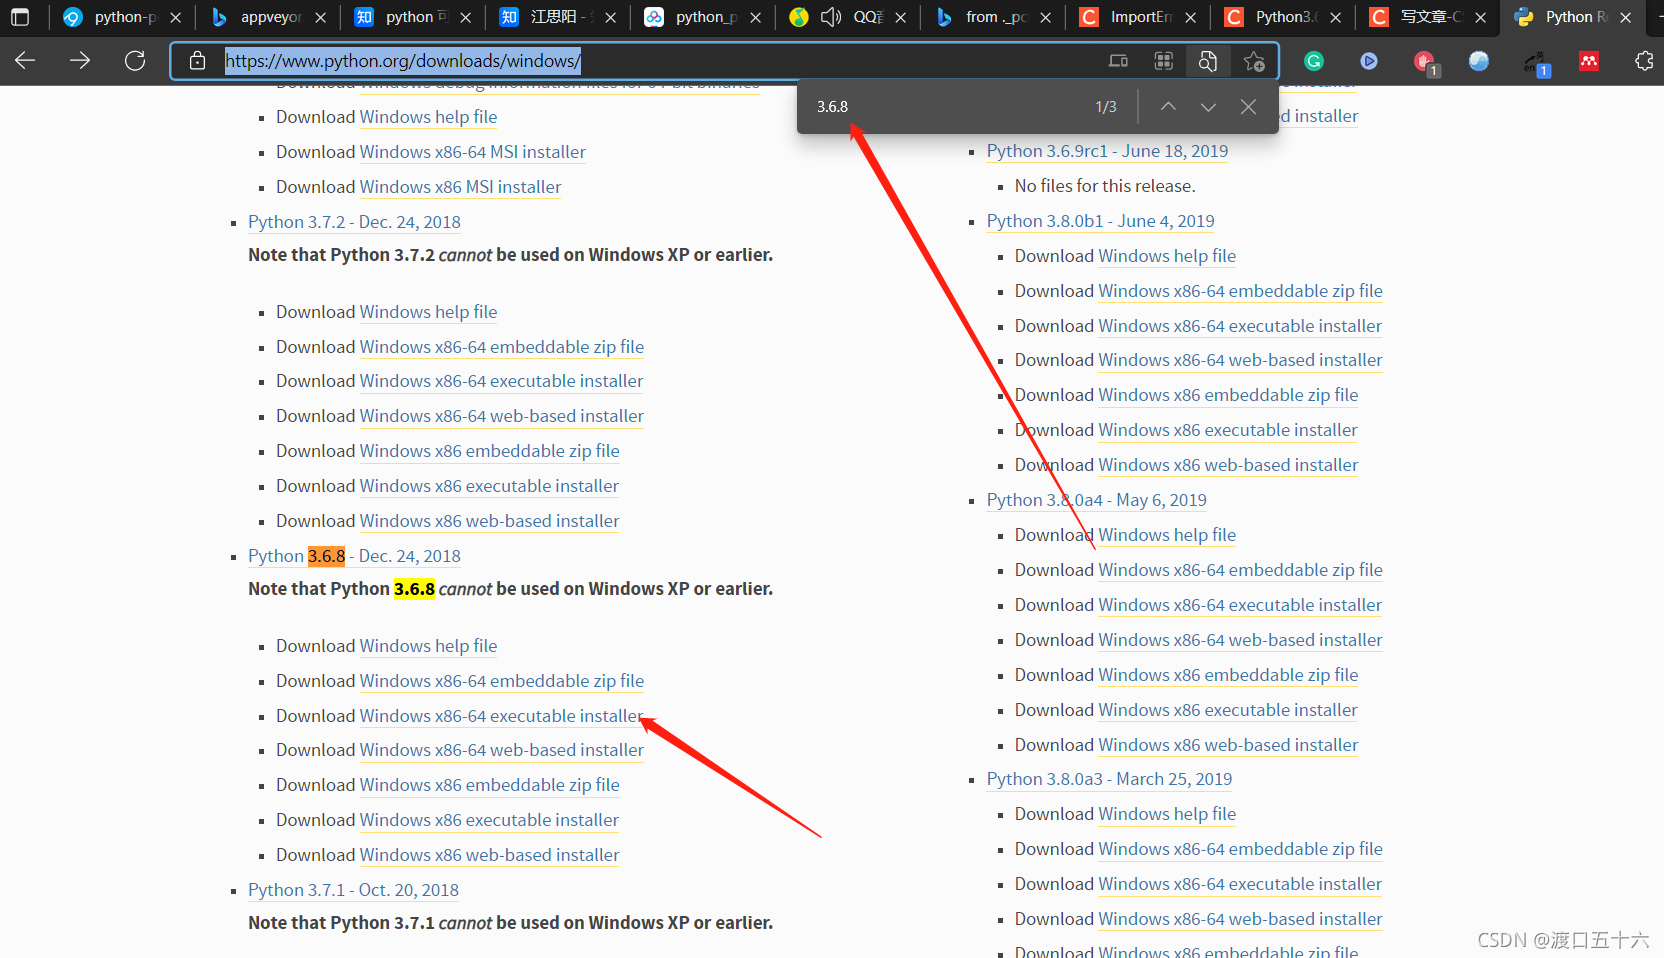
Task: Close the find-on-page search bar
Action: click(x=1248, y=106)
